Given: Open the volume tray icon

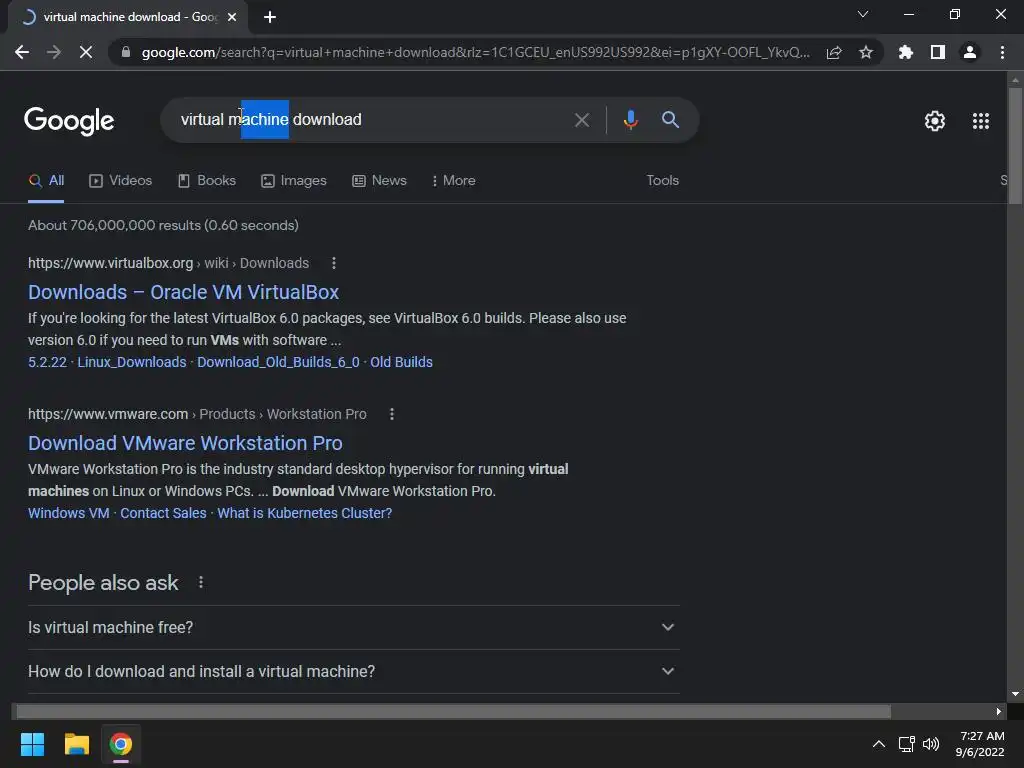Looking at the screenshot, I should point(931,744).
